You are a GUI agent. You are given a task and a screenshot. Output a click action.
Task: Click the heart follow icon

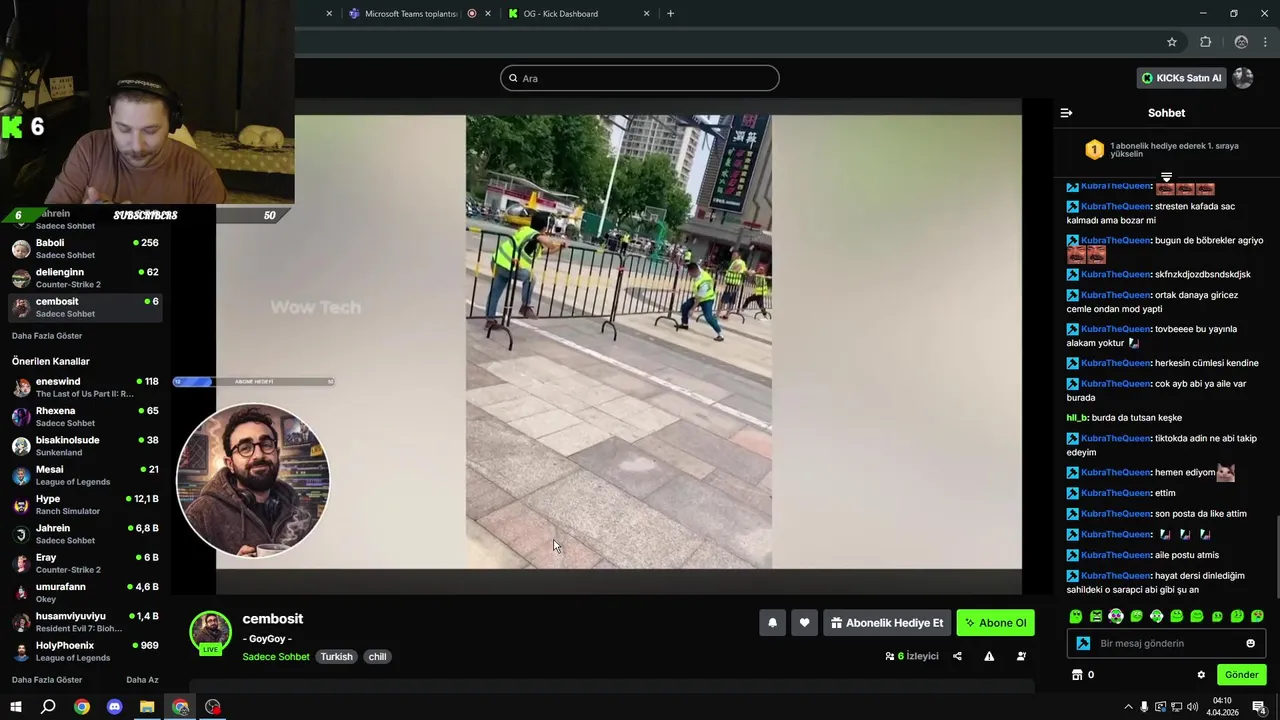coord(804,623)
